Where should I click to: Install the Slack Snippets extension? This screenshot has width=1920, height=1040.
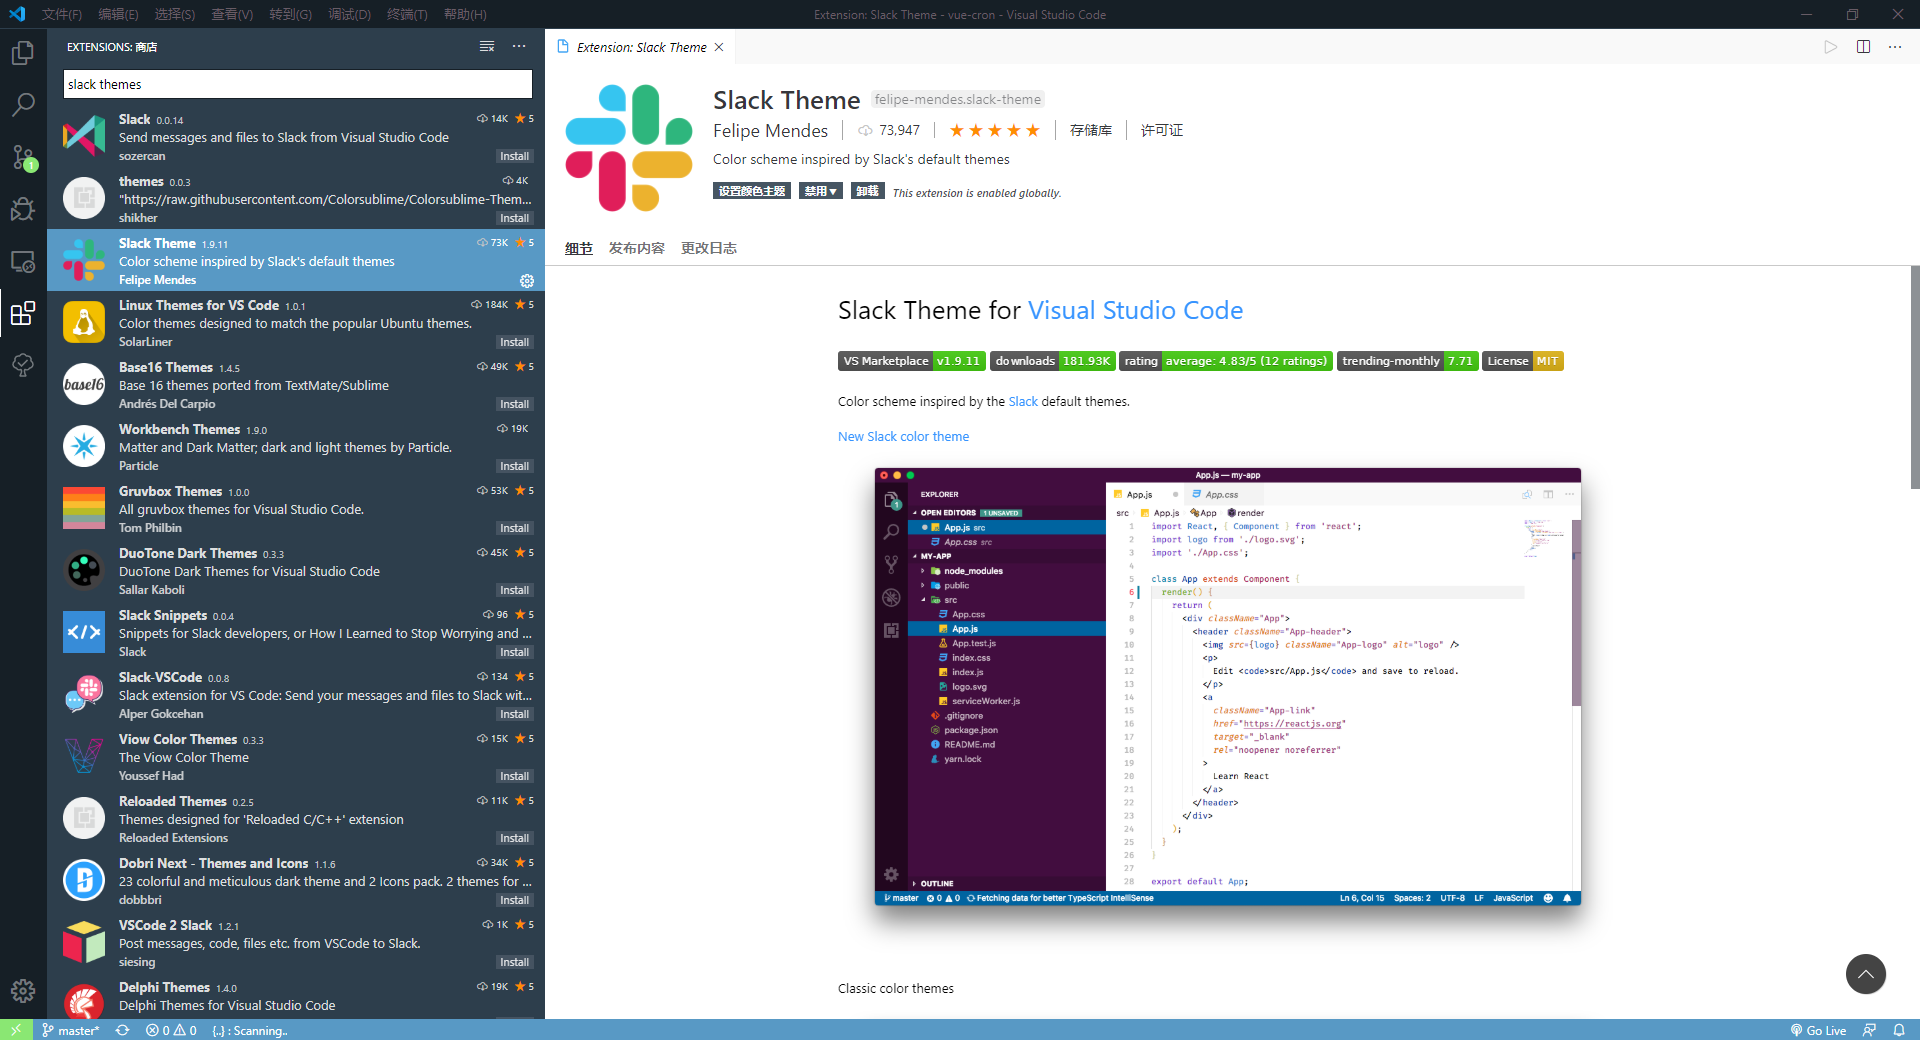point(514,652)
